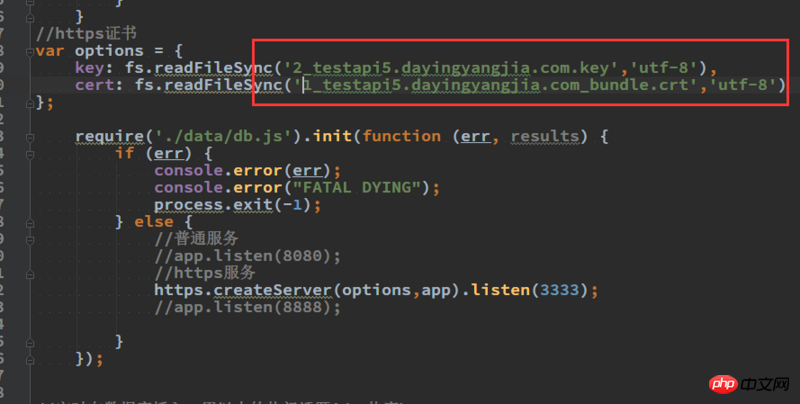This screenshot has width=800, height=404.
Task: Click the 中文网 watermark text
Action: click(x=765, y=384)
